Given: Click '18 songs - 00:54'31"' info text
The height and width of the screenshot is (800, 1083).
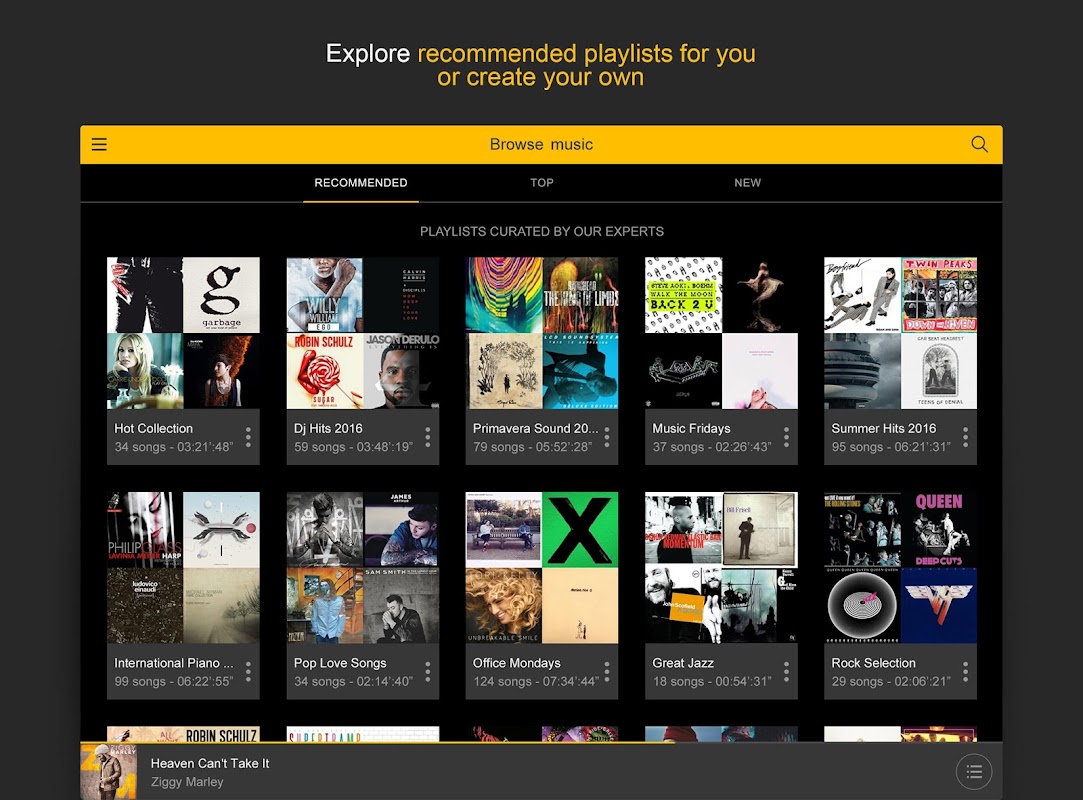Looking at the screenshot, I should coord(711,681).
